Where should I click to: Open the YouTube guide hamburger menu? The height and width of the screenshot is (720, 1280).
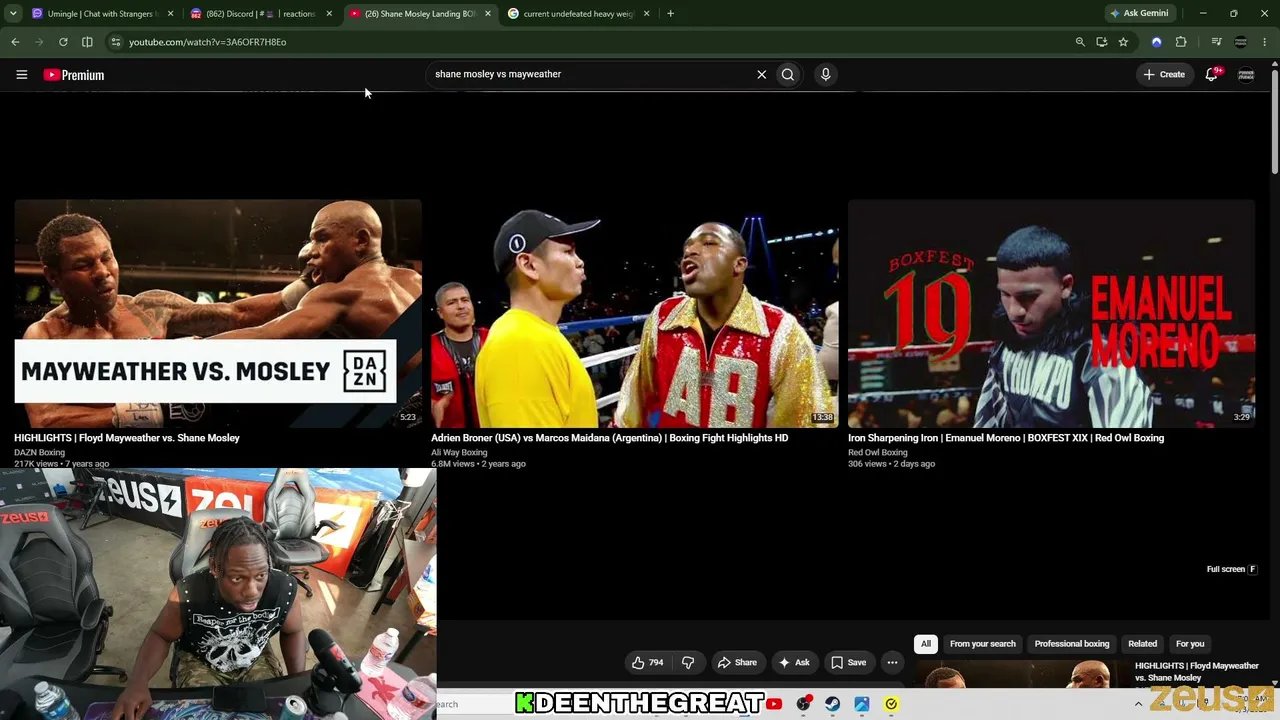click(x=21, y=75)
